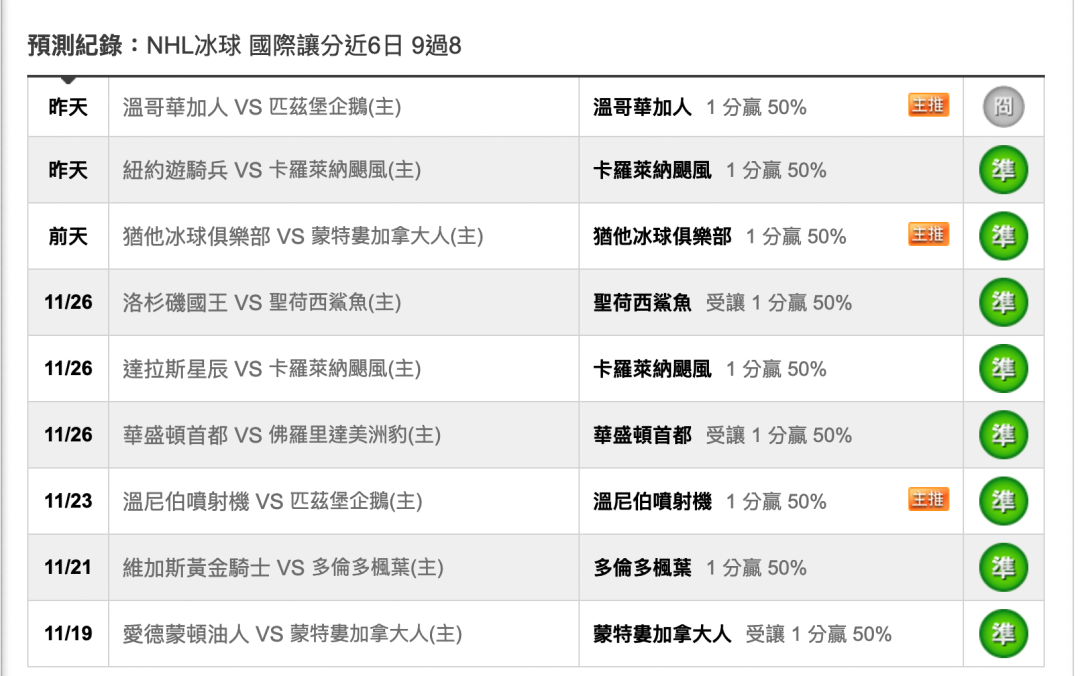Click green 準 icon for 愛德蒙頓油人 match
Viewport: 1080px width, 676px height.
(1004, 633)
